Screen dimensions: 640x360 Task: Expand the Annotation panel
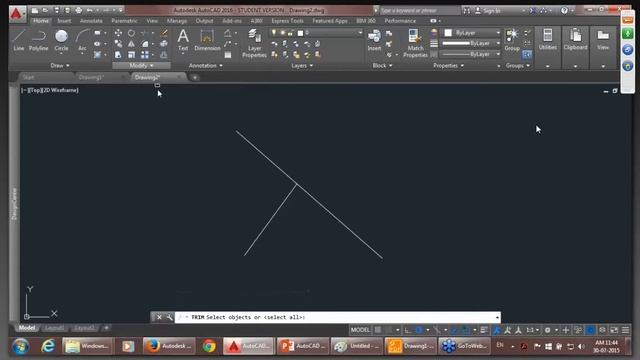pos(206,65)
